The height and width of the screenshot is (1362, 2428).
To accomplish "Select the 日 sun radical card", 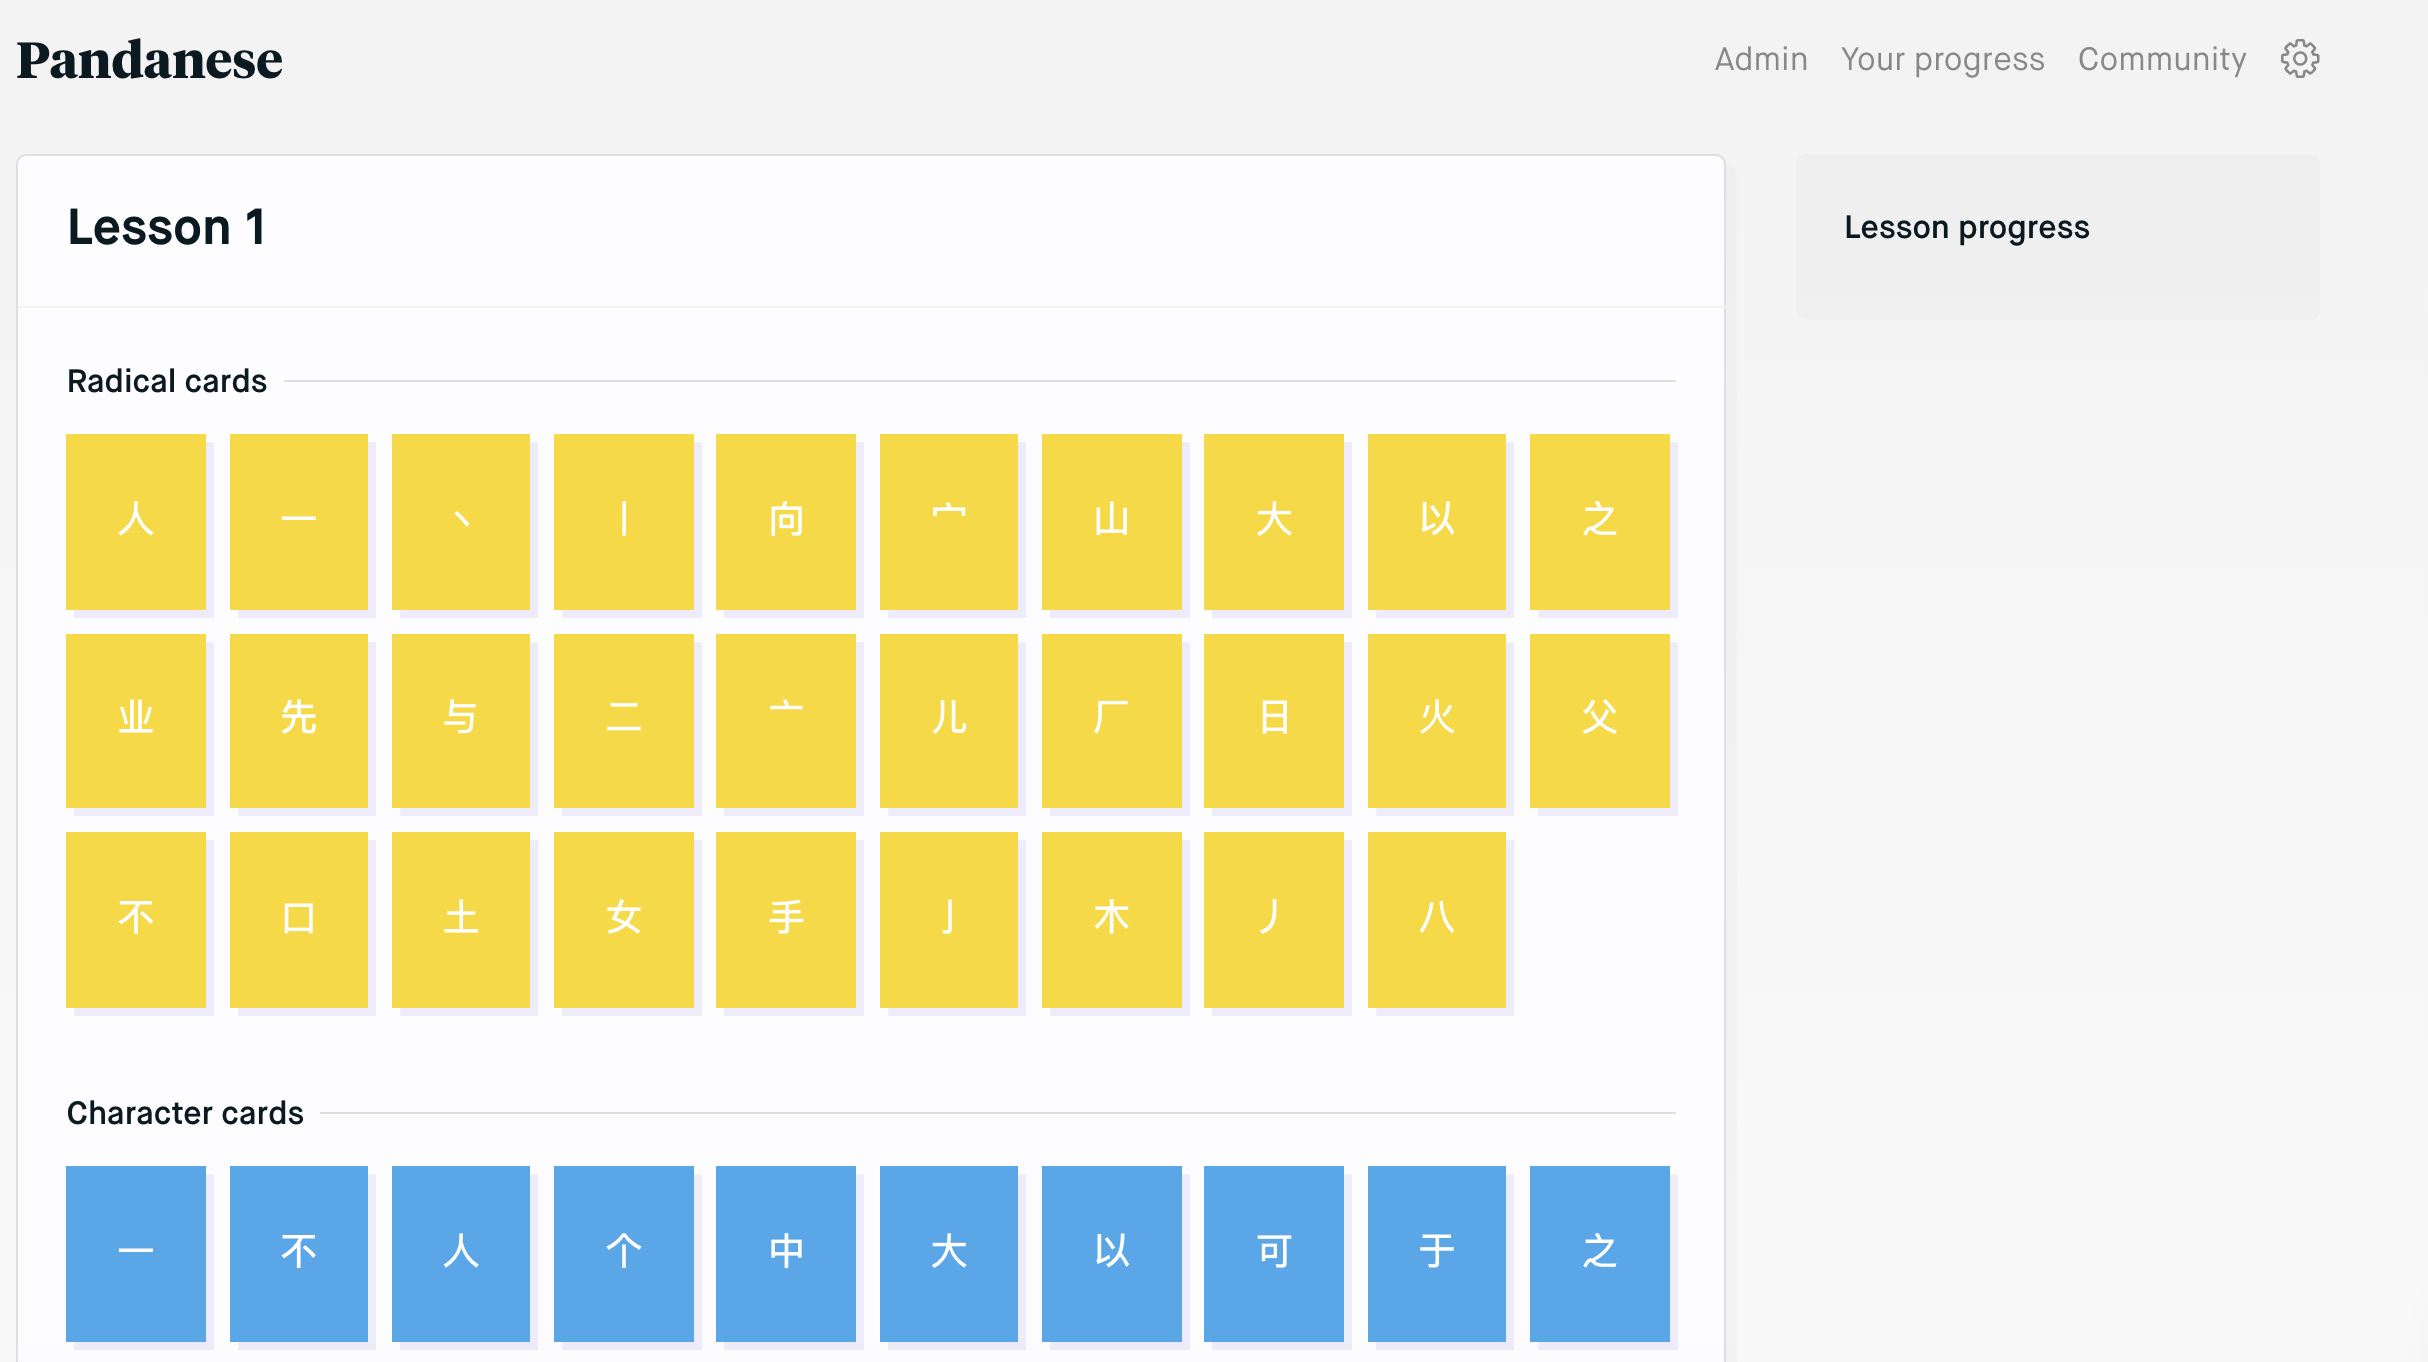I will 1273,720.
